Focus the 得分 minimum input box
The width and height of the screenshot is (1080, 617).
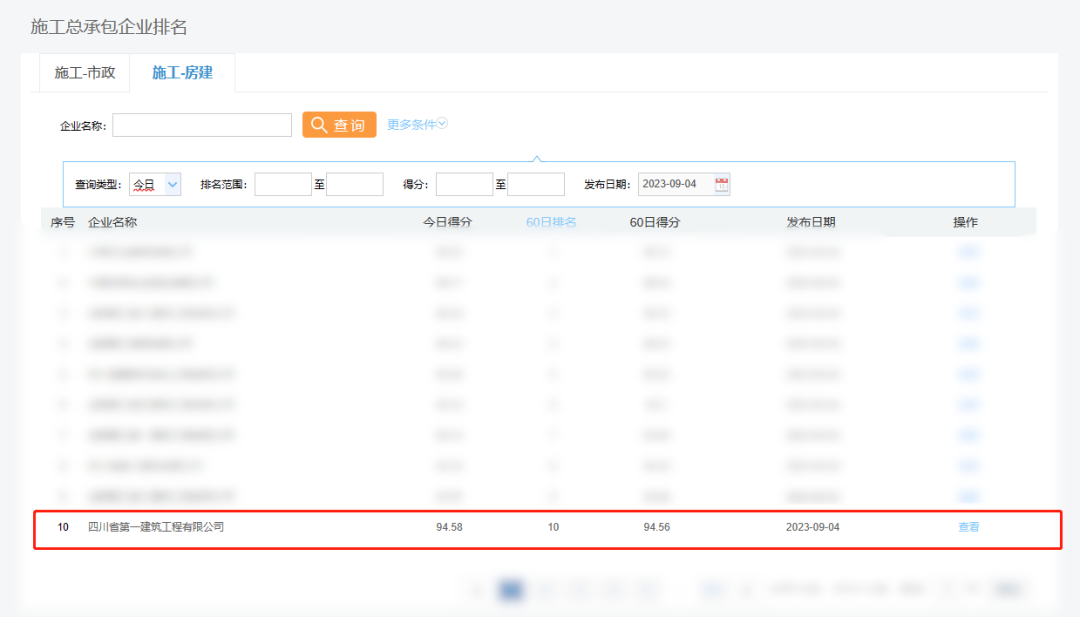pos(464,184)
